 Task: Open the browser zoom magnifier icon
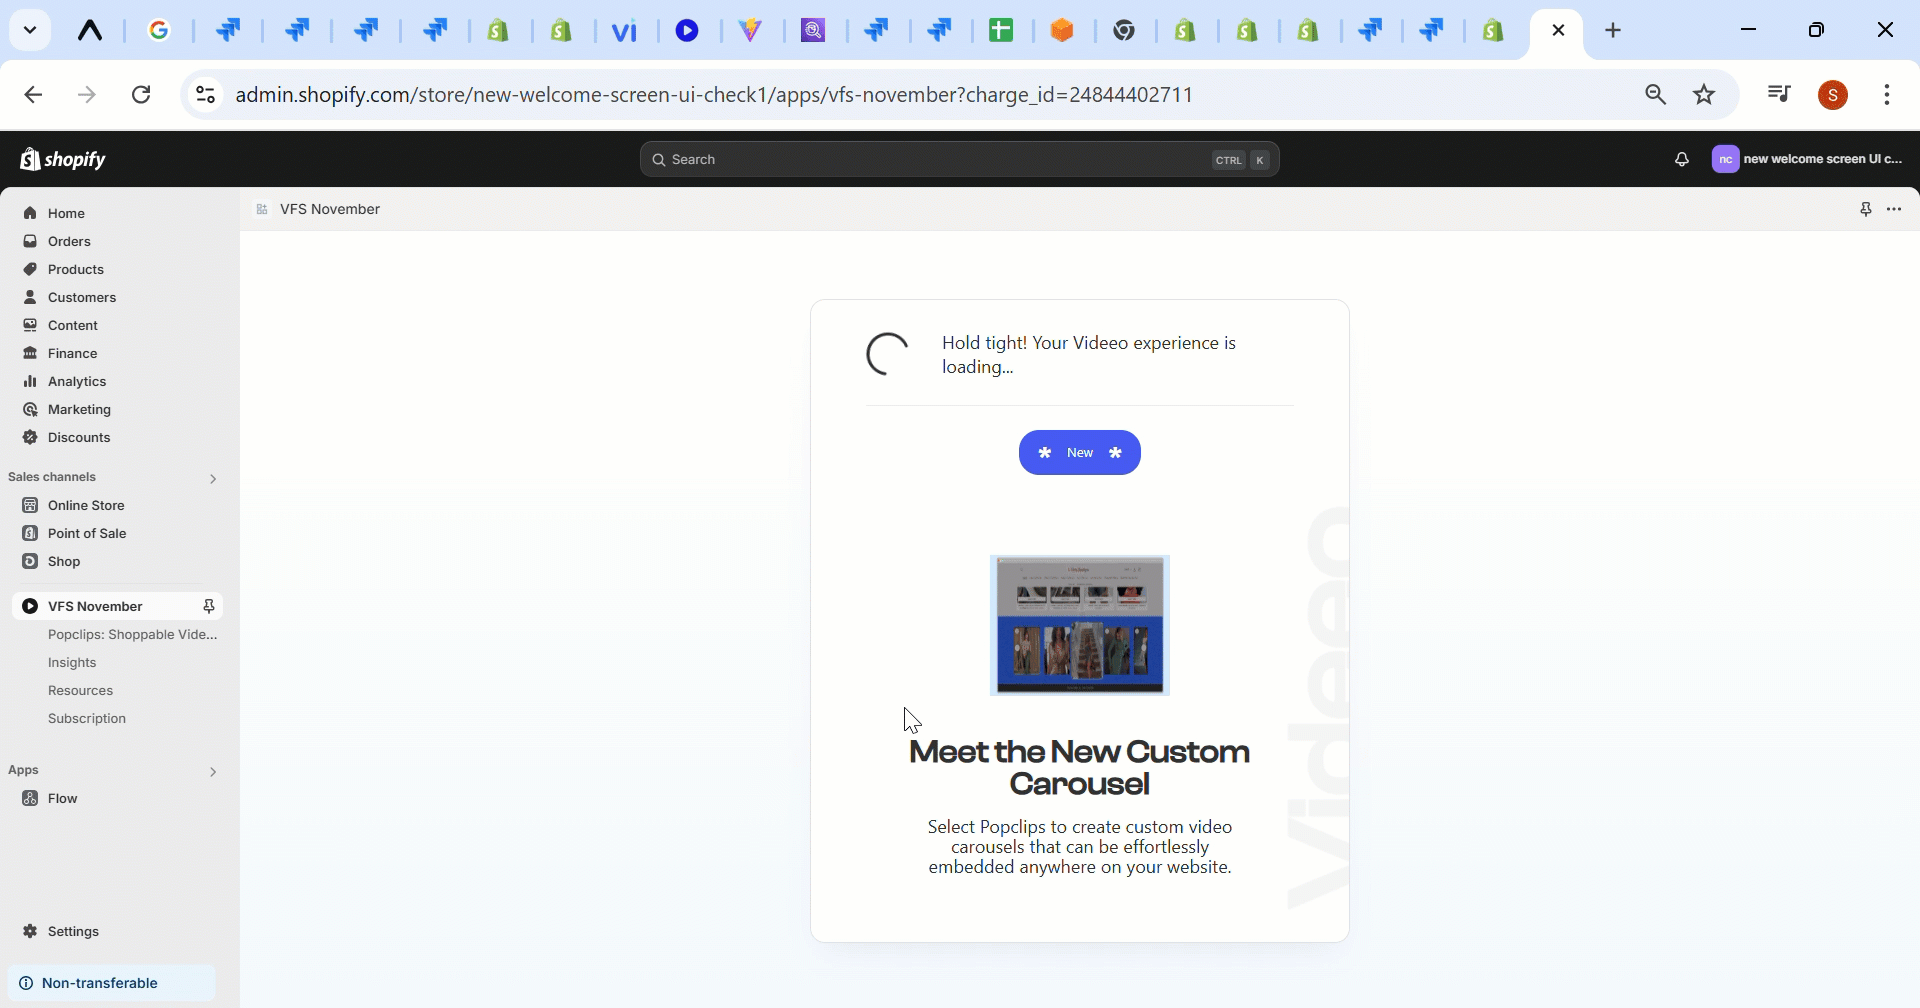coord(1655,95)
